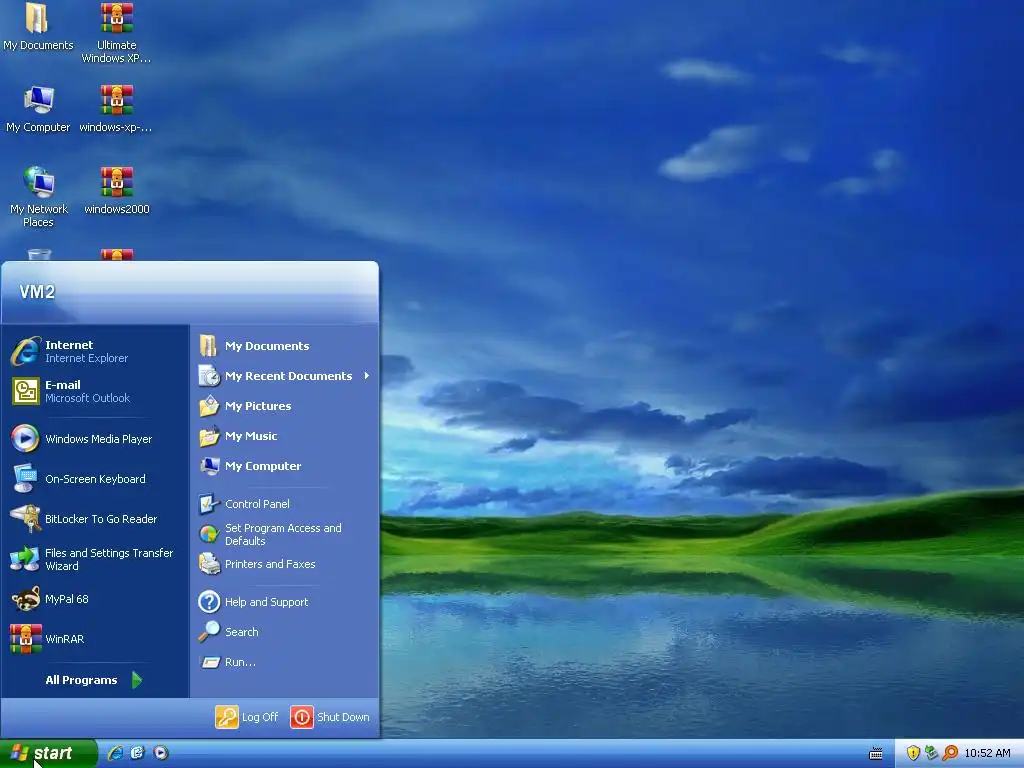
Task: Click the VM2 user name header
Action: pyautogui.click(x=37, y=292)
